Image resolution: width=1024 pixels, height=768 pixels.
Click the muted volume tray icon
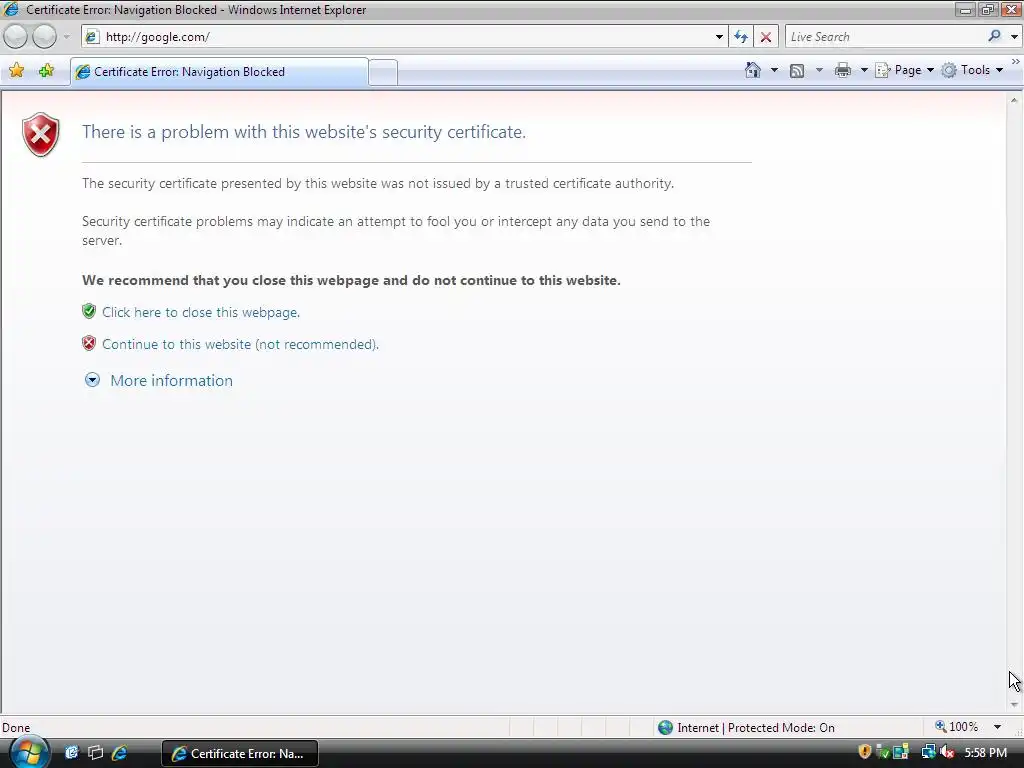[x=947, y=752]
